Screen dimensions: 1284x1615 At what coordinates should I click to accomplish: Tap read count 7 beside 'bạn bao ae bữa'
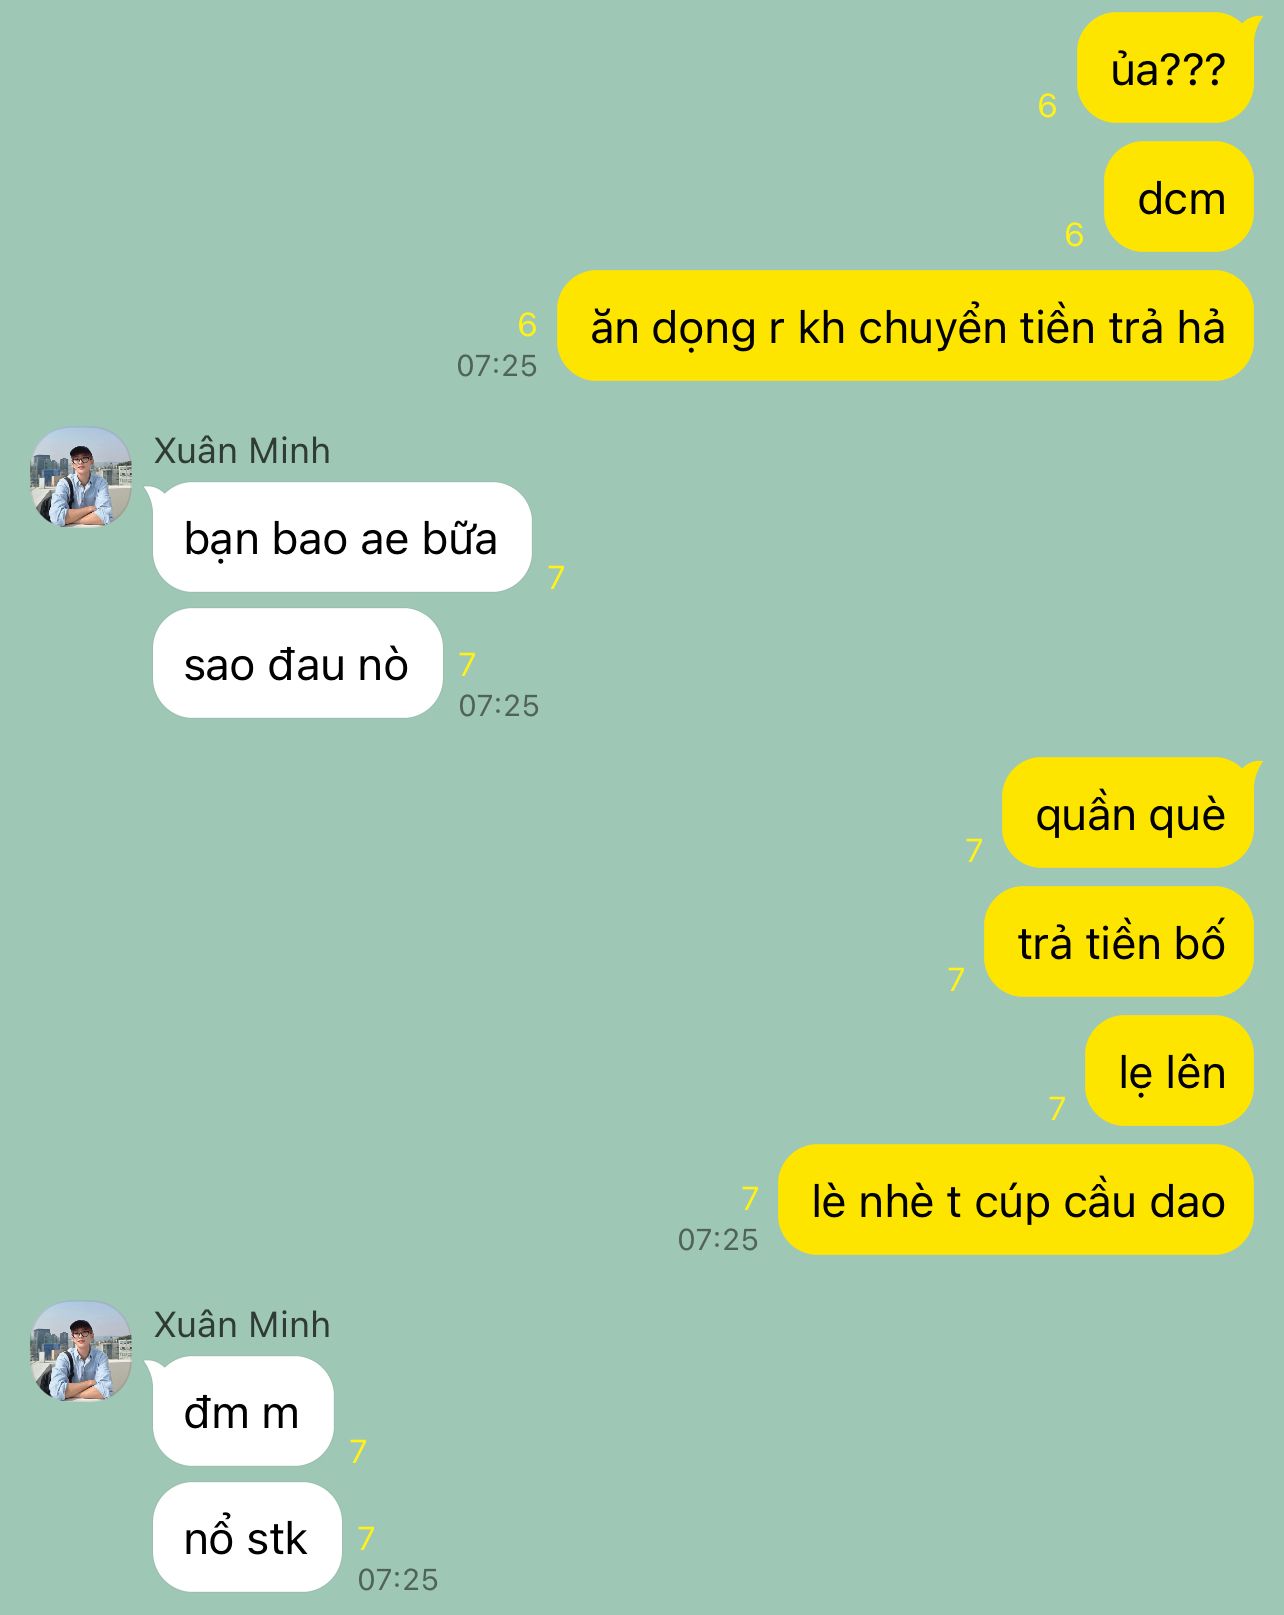click(556, 577)
